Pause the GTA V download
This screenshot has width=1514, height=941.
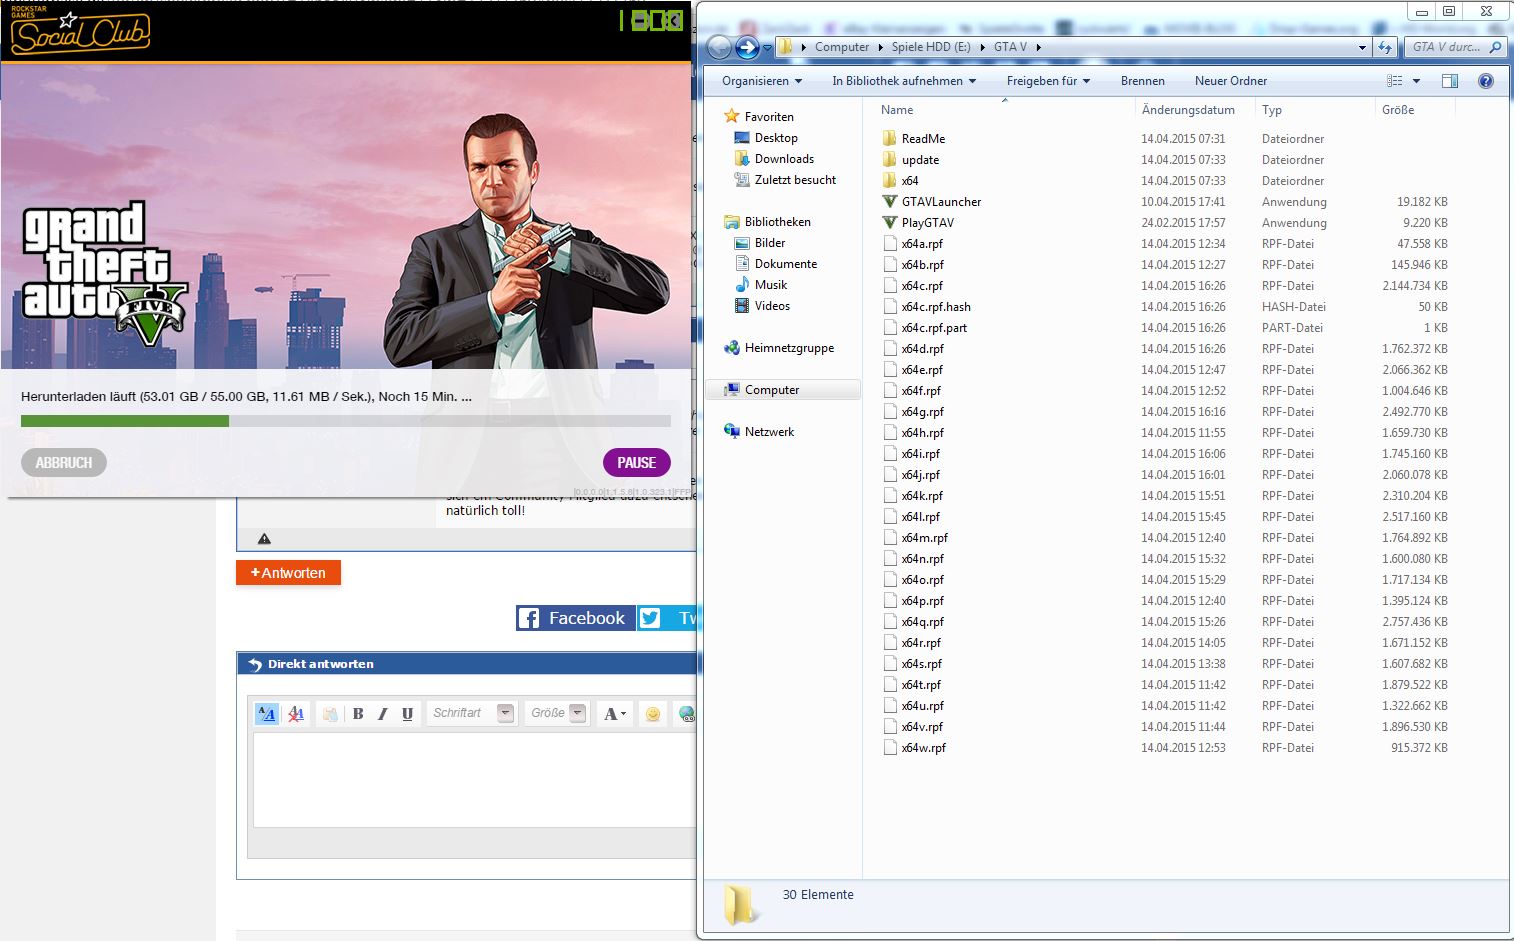(636, 462)
